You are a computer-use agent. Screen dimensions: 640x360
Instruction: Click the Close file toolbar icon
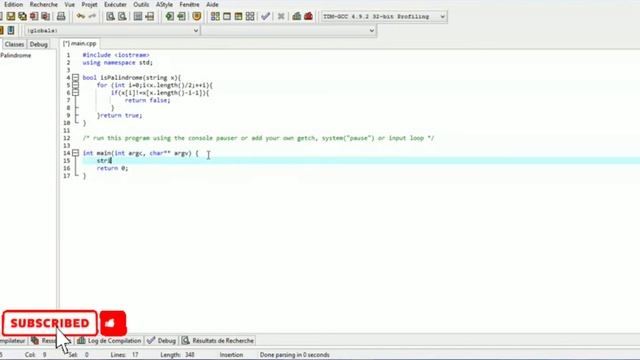point(34,16)
